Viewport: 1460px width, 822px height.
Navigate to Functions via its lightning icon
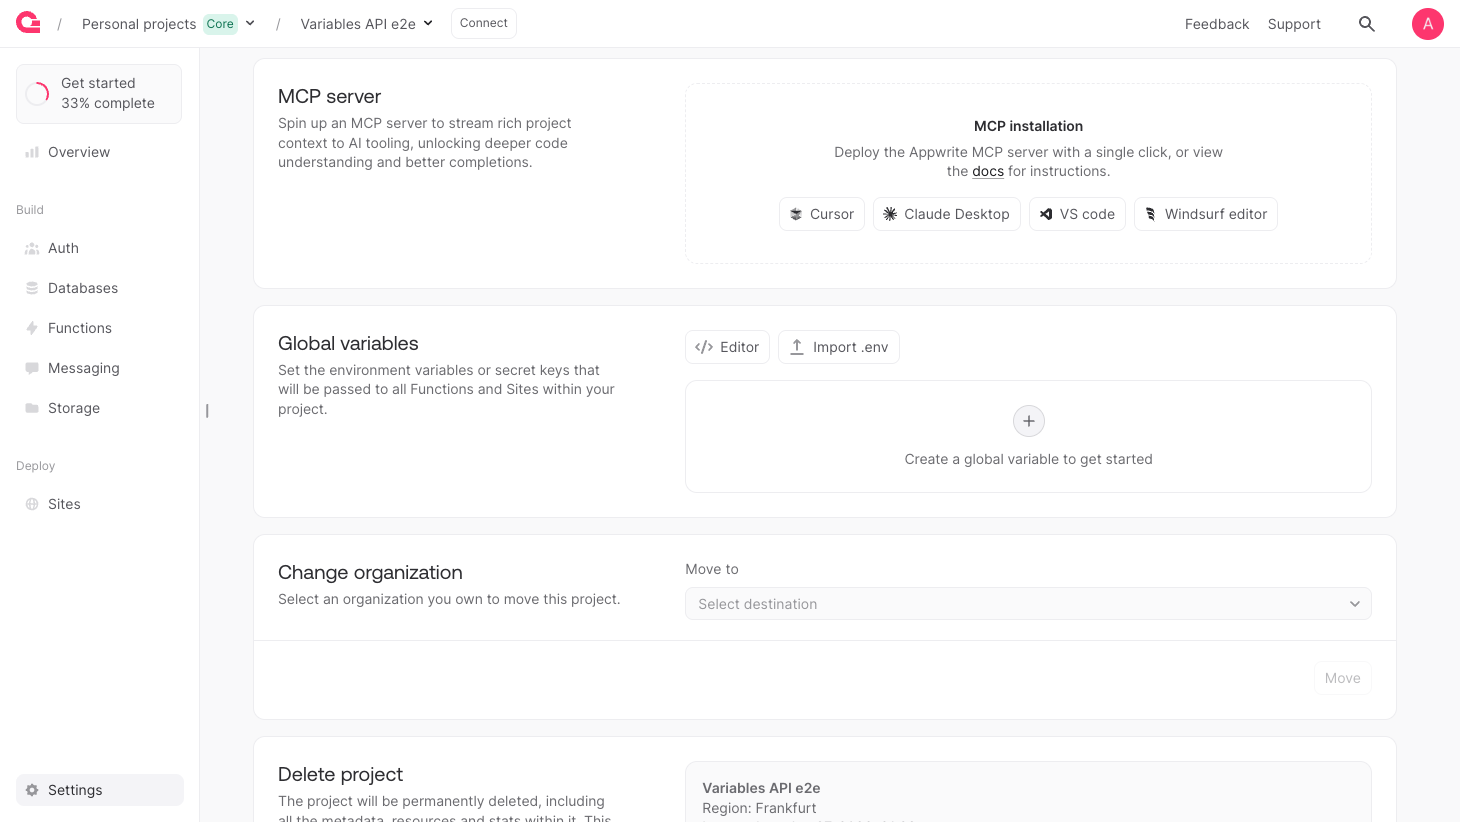click(33, 328)
